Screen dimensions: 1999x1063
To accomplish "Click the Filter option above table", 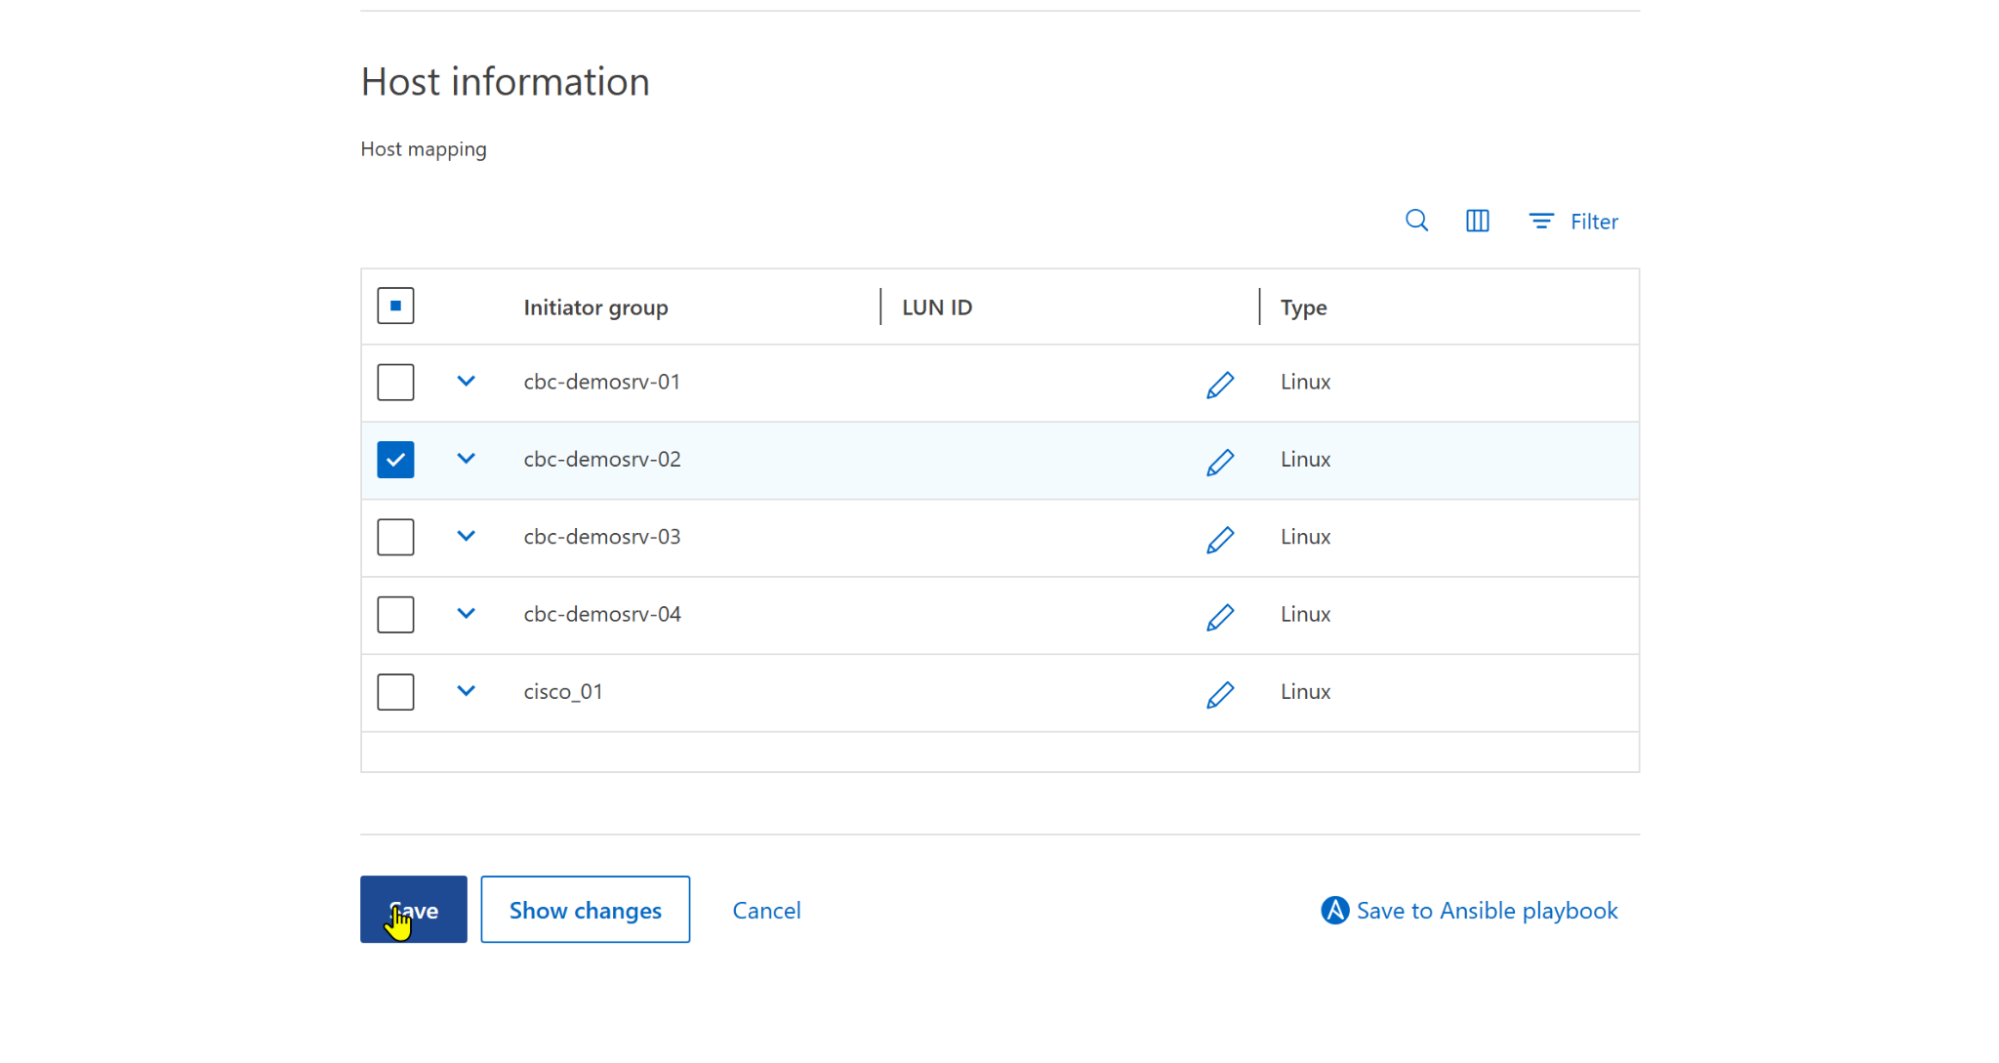I will [x=1573, y=221].
